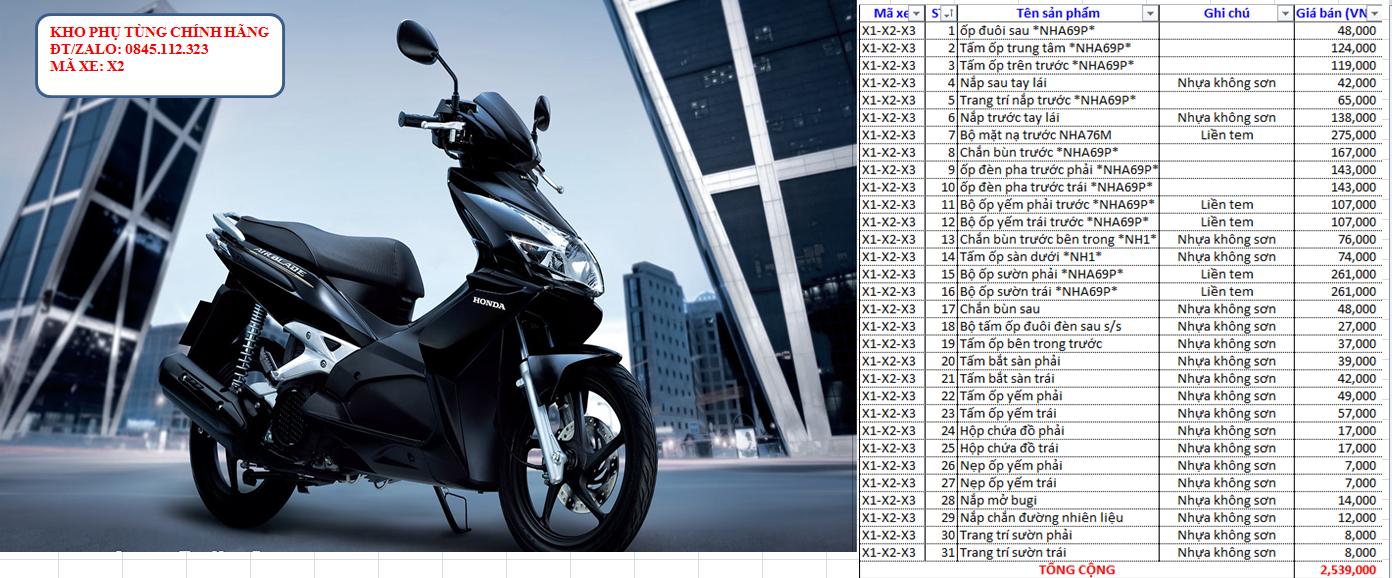Select the KHO PHỤ TÙNG CHÍNH HÃNG text box
Screen dimensions: 1392x578
click(160, 57)
